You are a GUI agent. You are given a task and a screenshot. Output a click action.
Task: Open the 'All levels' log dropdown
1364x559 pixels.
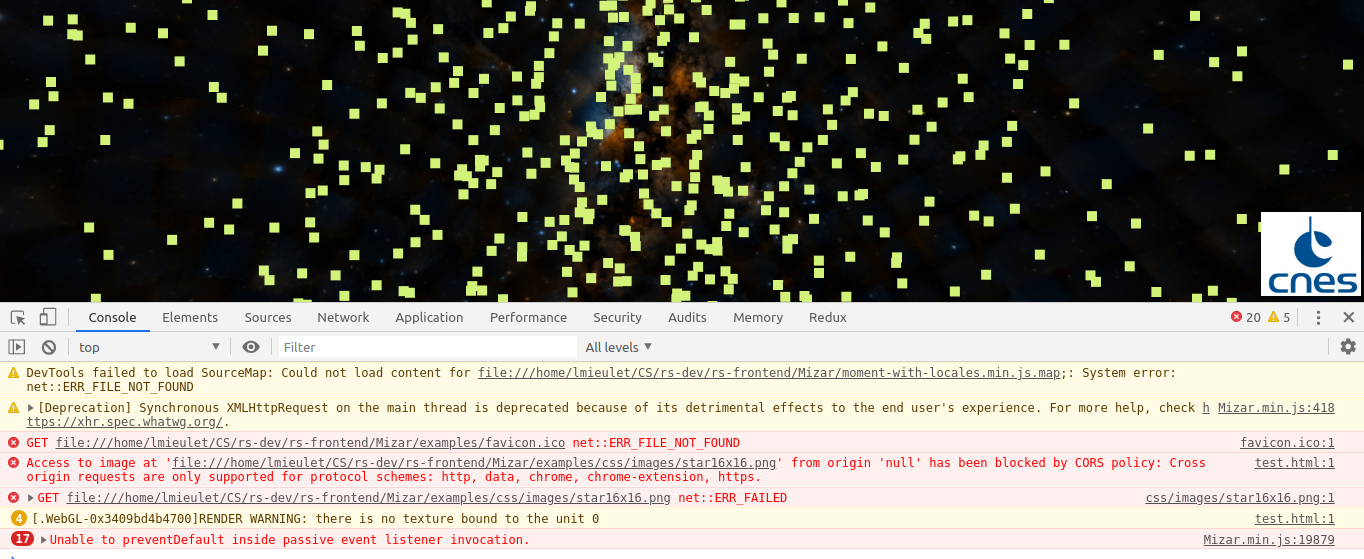pos(619,347)
